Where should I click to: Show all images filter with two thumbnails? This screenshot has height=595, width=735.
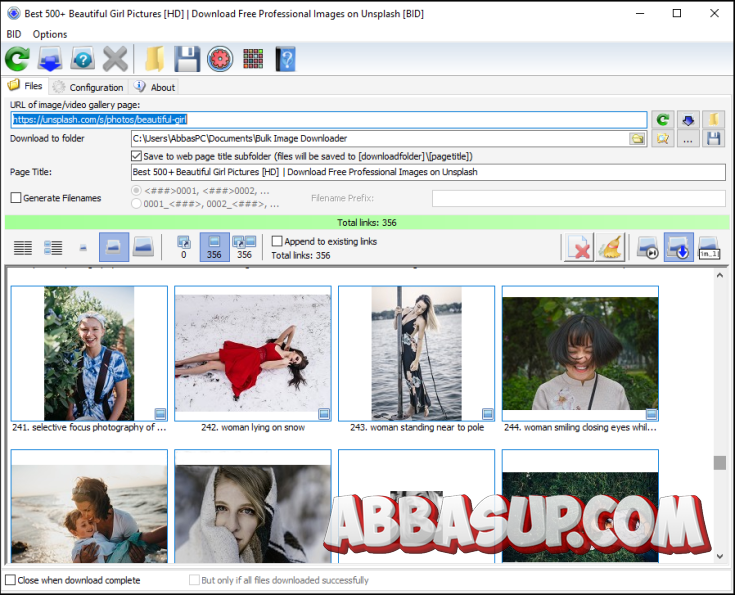coord(244,247)
